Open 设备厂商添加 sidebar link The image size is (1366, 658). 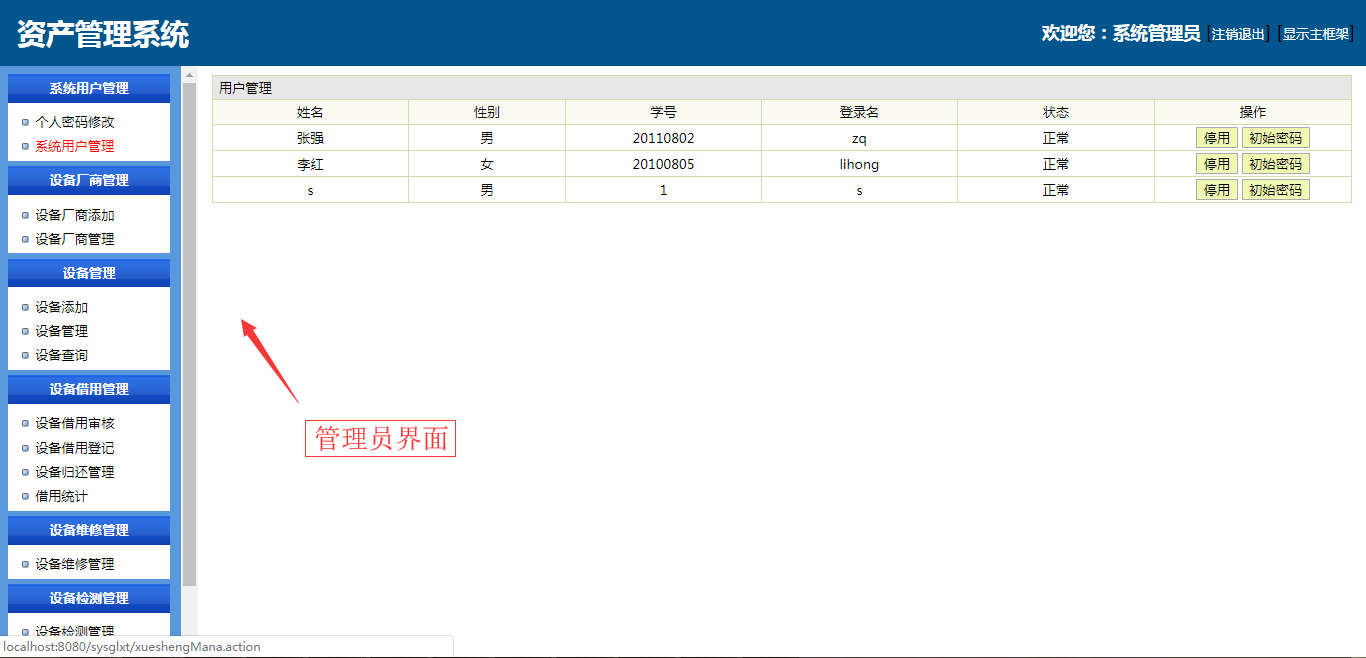(x=75, y=215)
